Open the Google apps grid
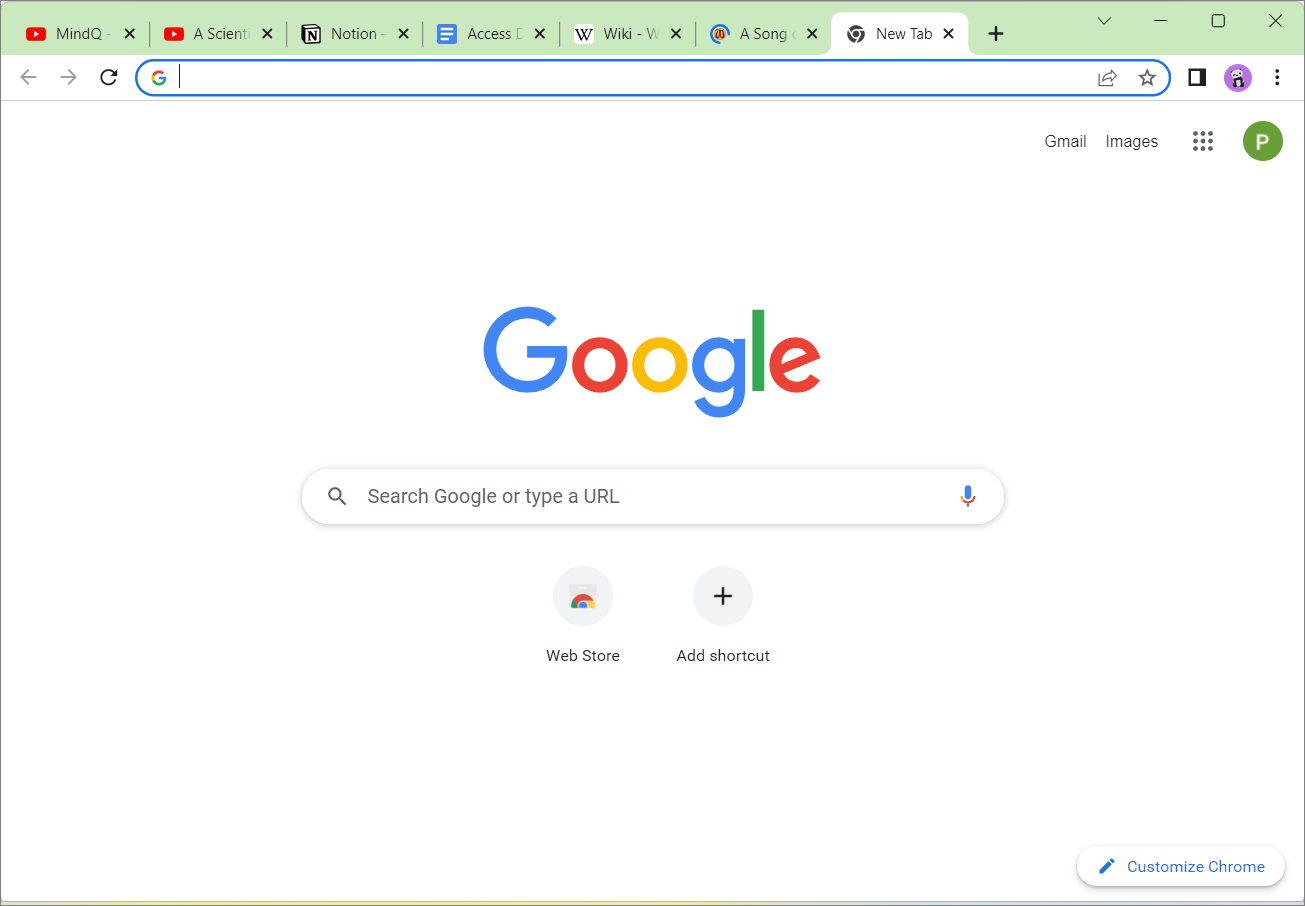Image resolution: width=1305 pixels, height=906 pixels. click(x=1203, y=141)
